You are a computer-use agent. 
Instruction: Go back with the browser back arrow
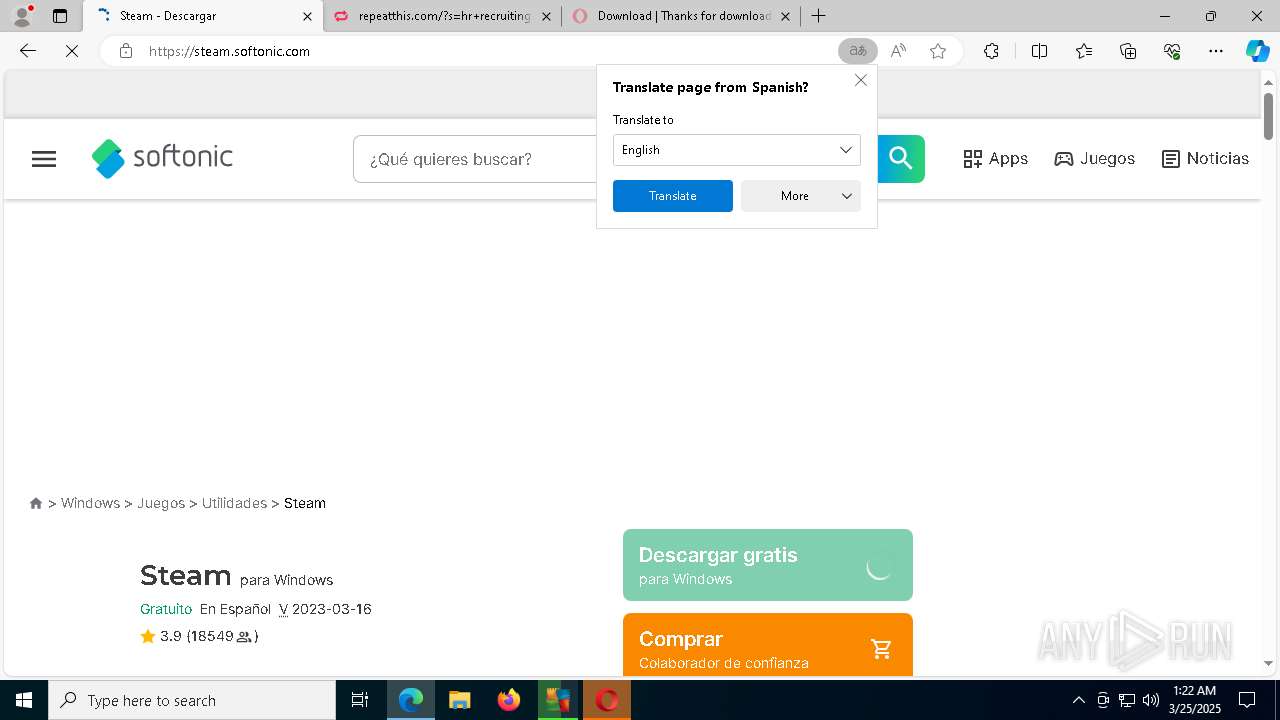[28, 51]
